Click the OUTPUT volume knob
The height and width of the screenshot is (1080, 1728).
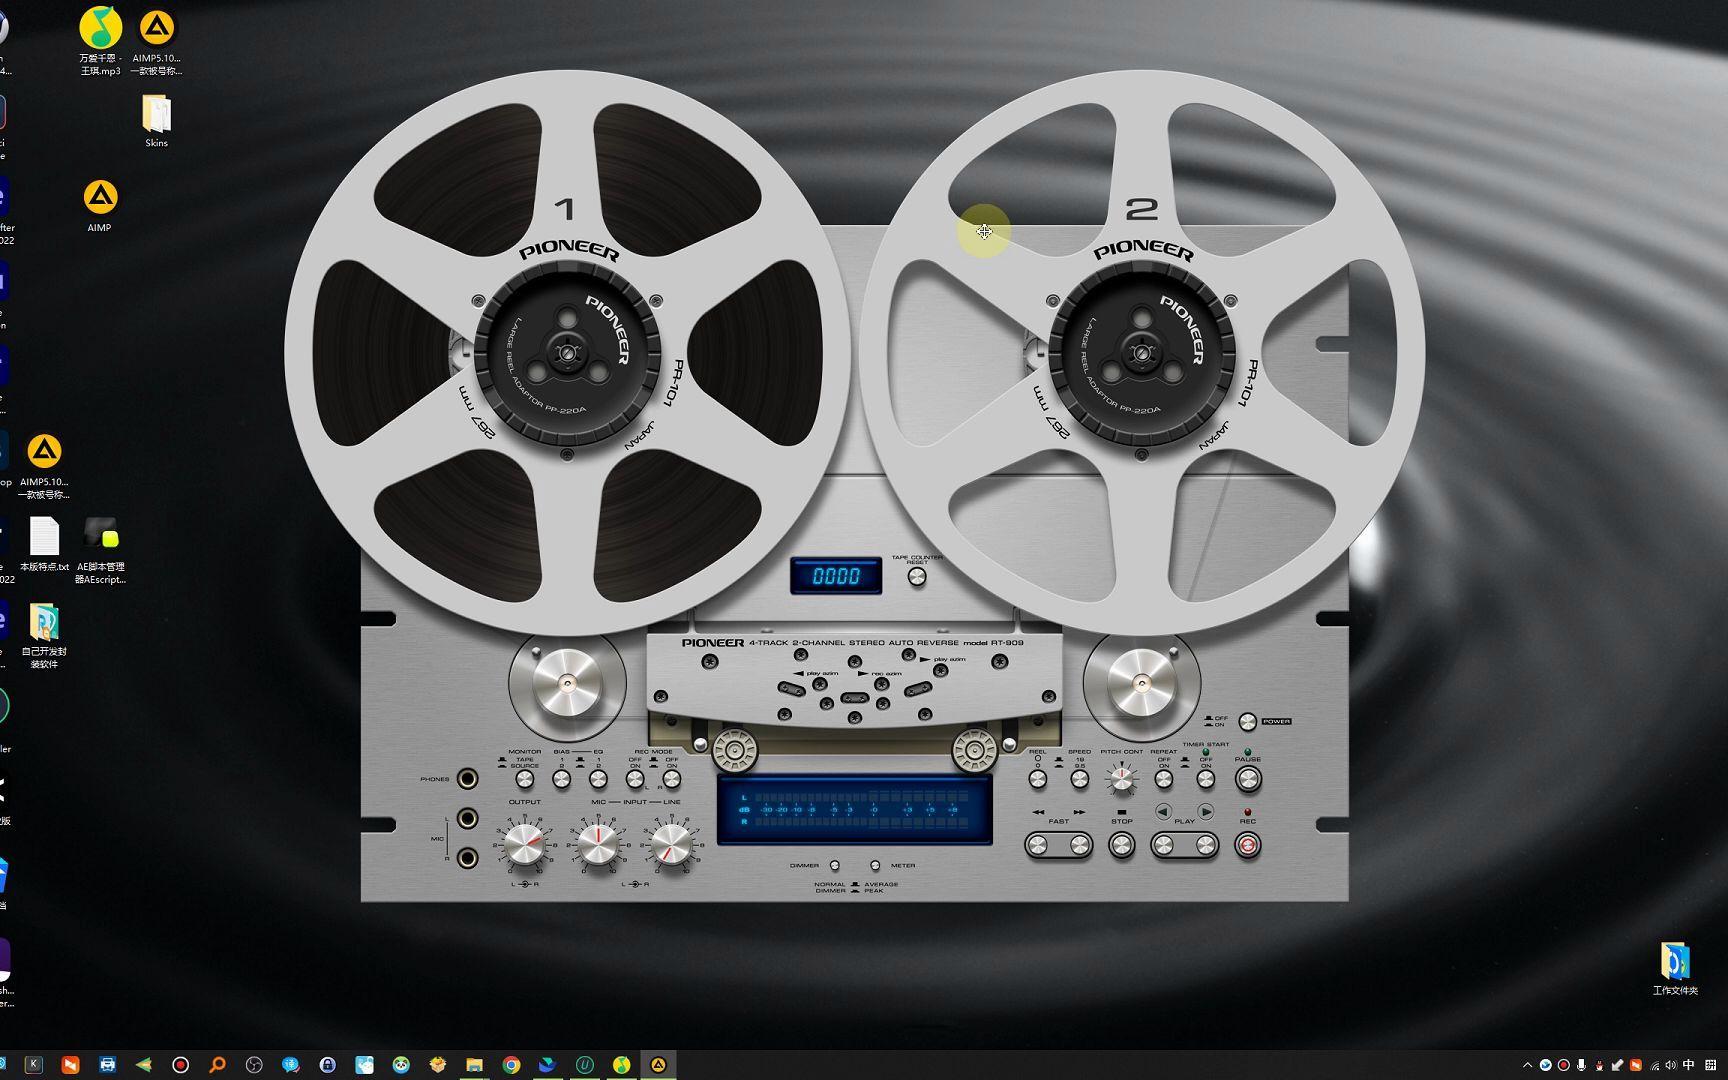[524, 845]
